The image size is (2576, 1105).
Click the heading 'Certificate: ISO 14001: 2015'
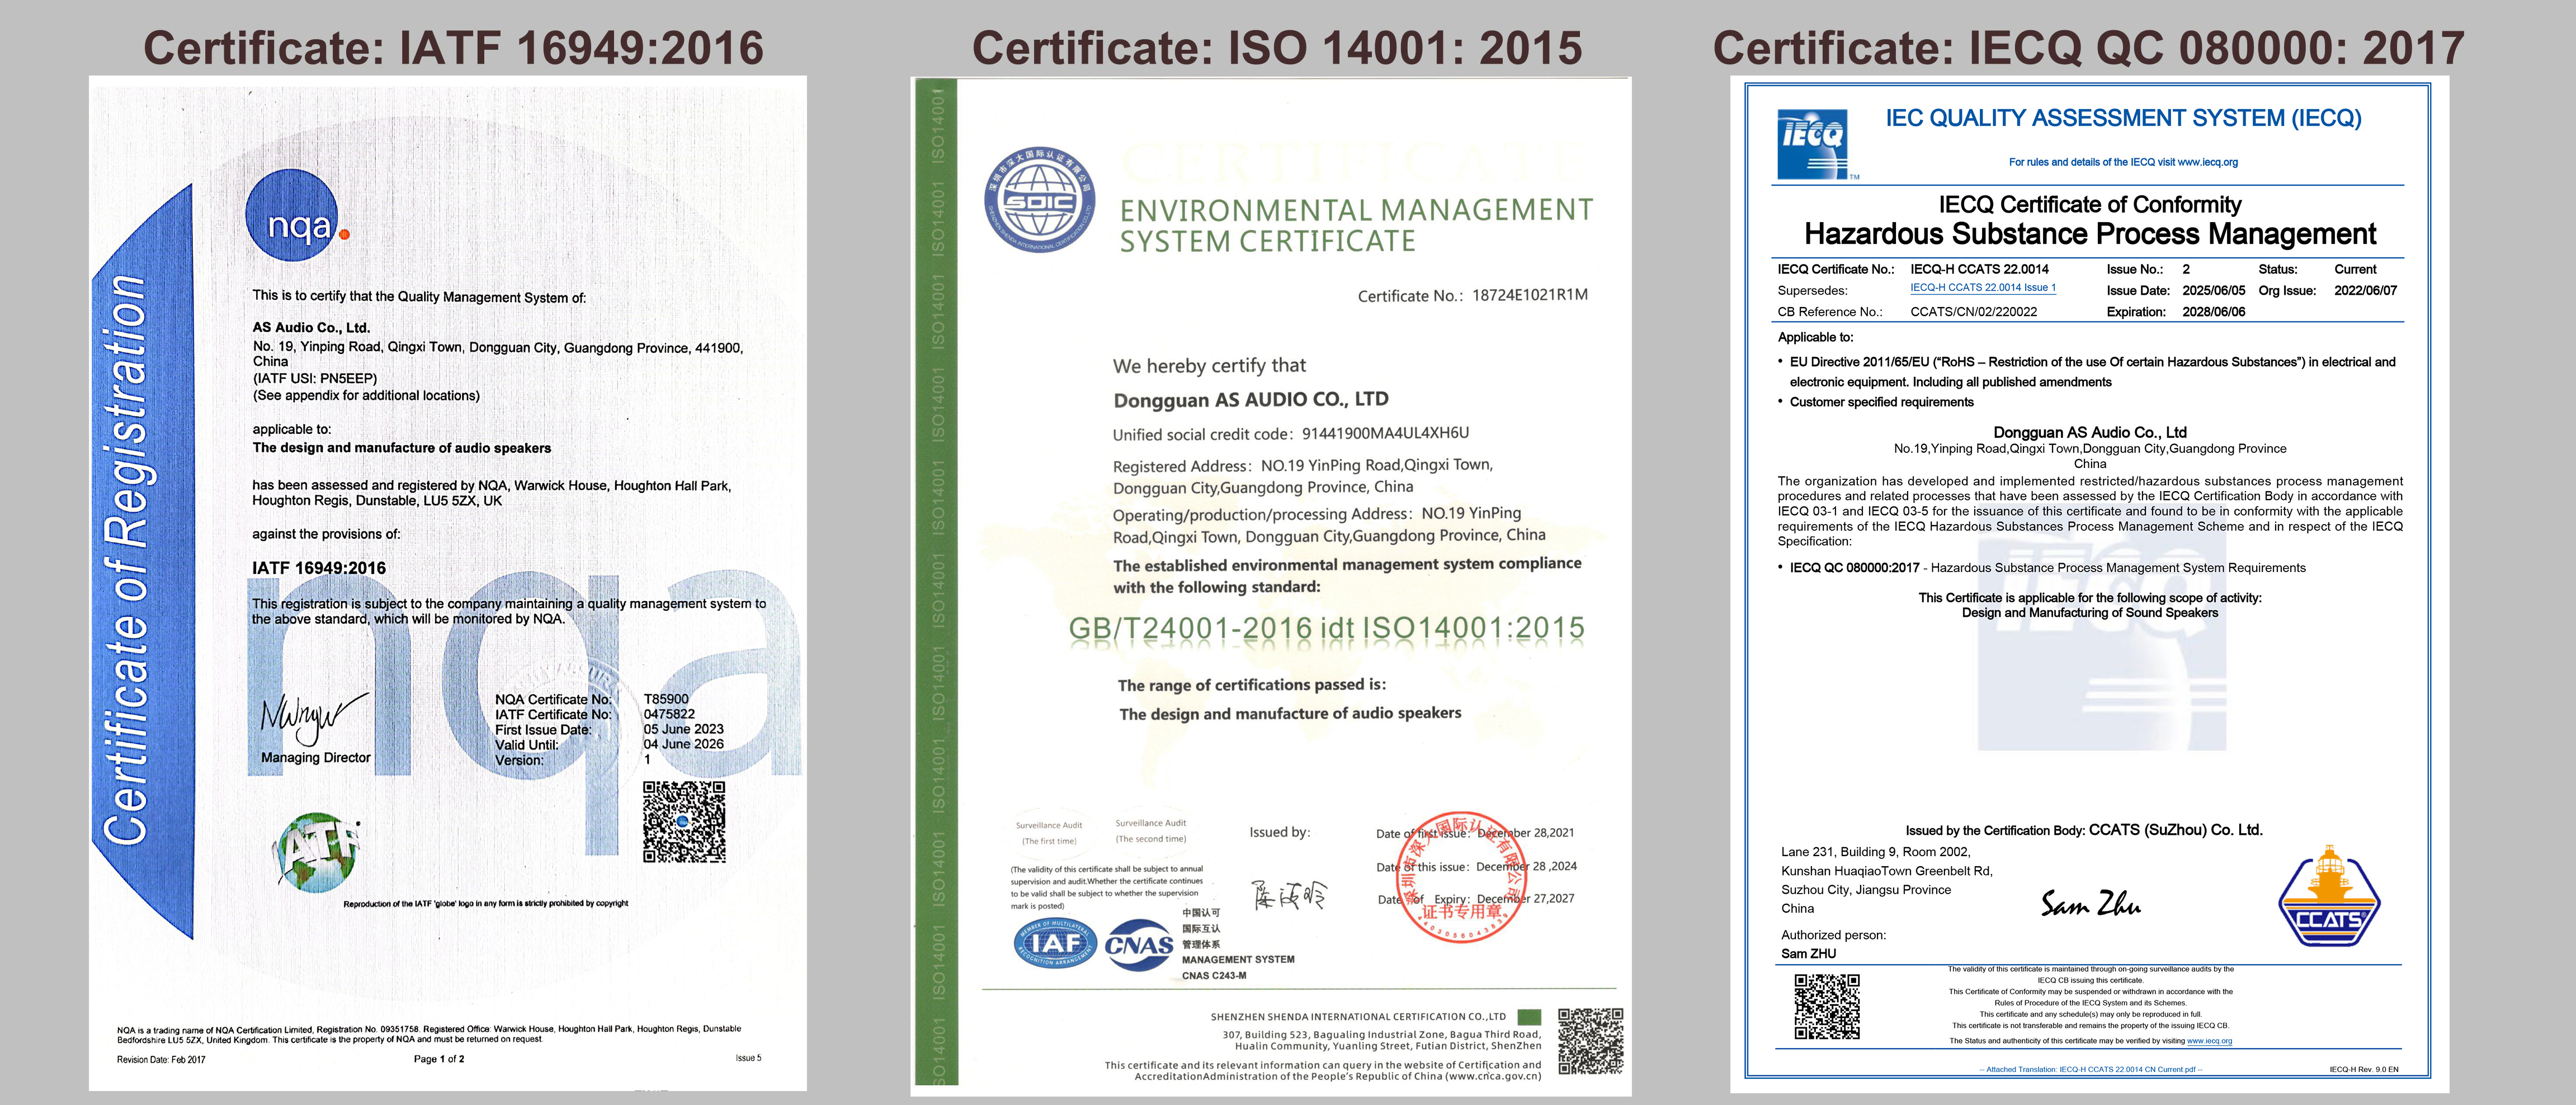pyautogui.click(x=1277, y=48)
